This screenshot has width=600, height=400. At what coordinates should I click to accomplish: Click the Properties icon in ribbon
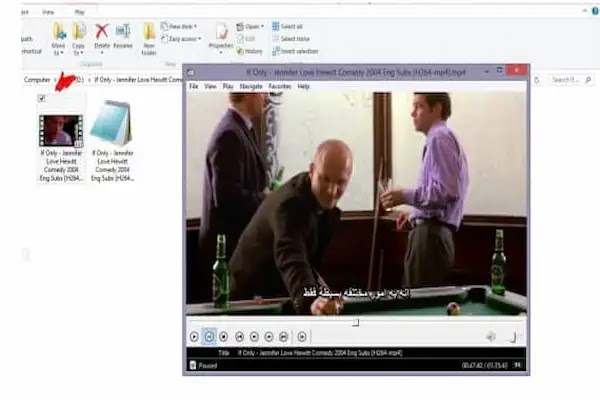[221, 31]
